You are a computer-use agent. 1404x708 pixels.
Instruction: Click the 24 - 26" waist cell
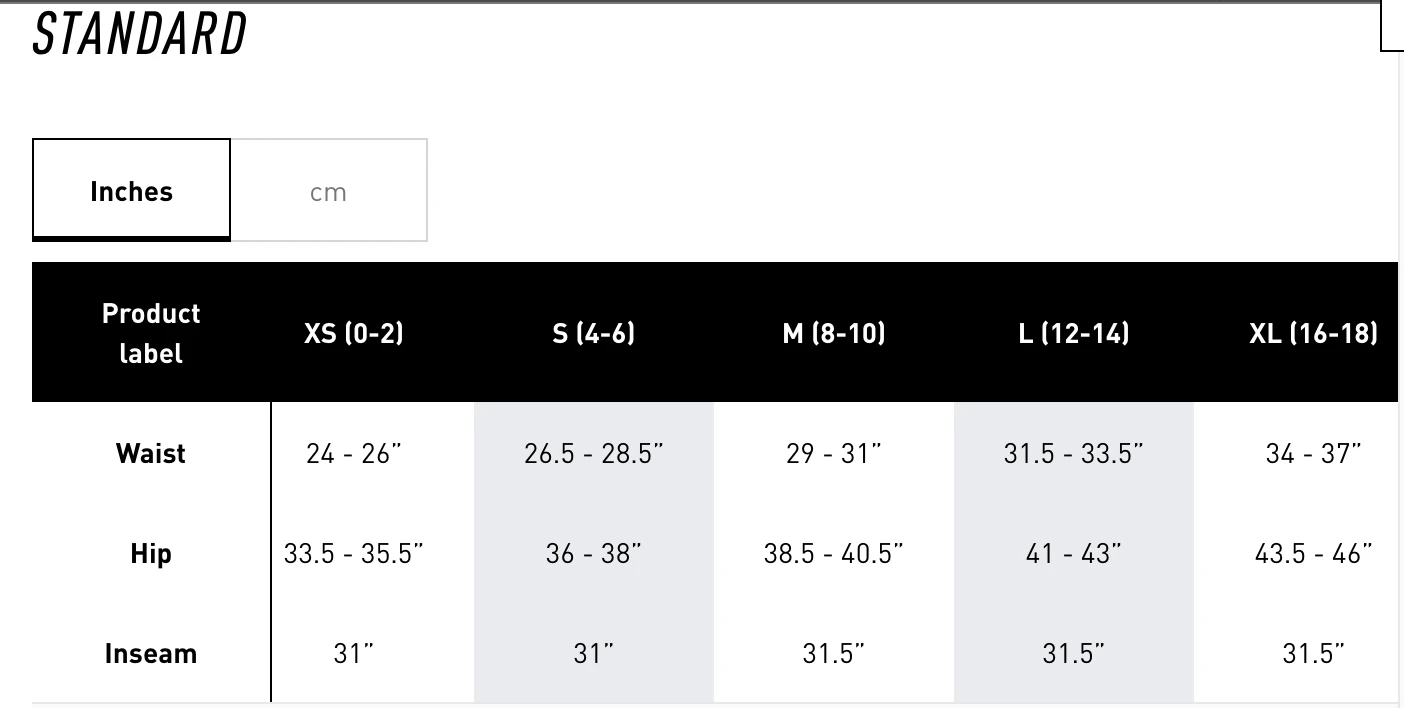354,453
